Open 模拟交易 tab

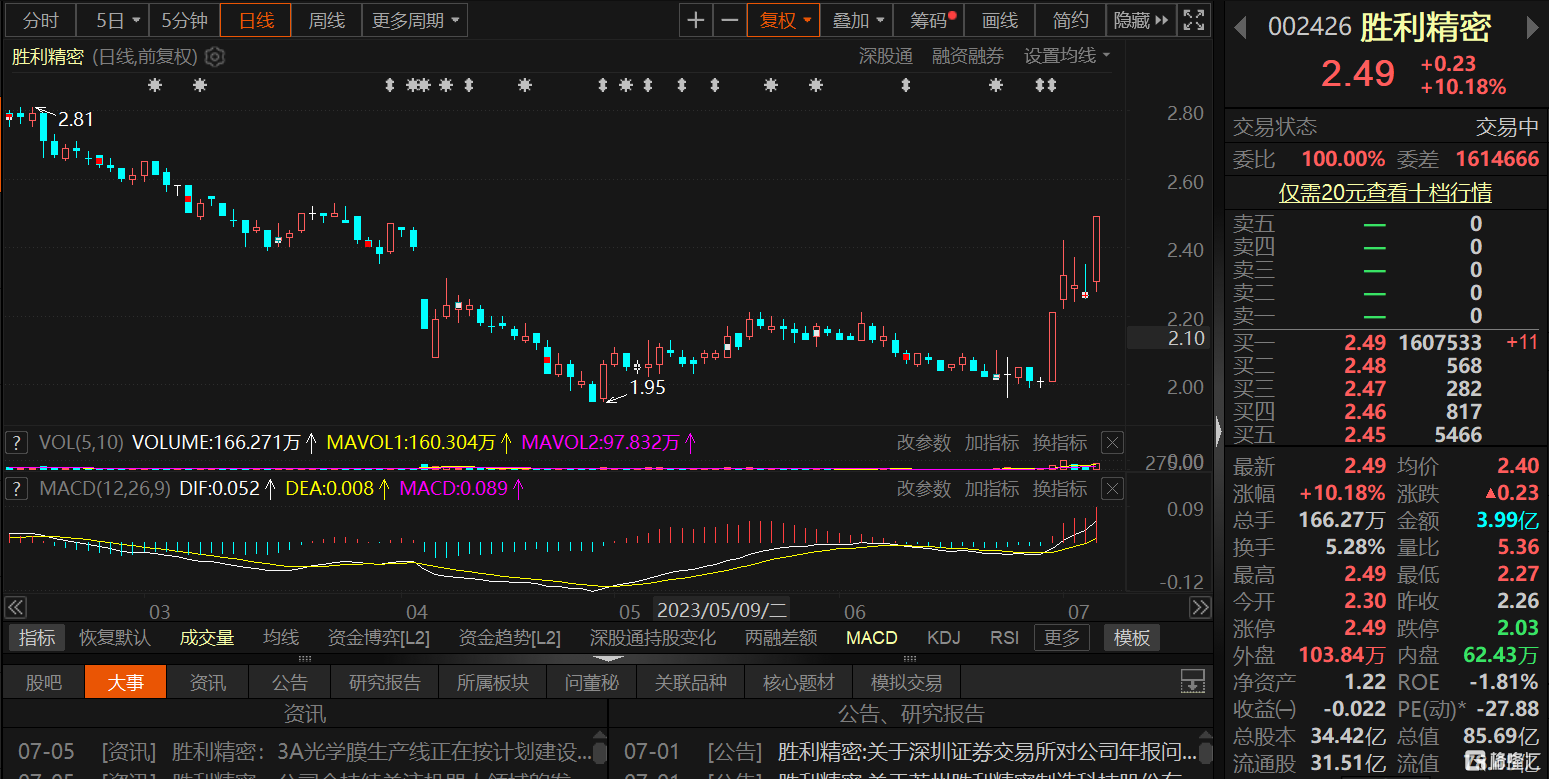[906, 682]
